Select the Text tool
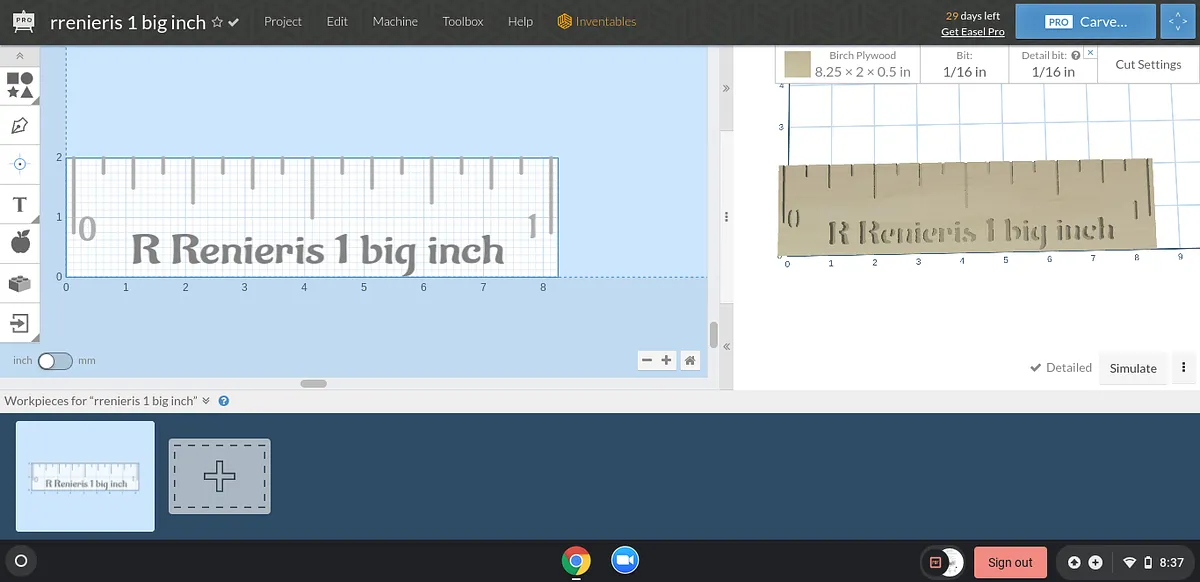Screen dimensions: 1200x582 [20, 204]
